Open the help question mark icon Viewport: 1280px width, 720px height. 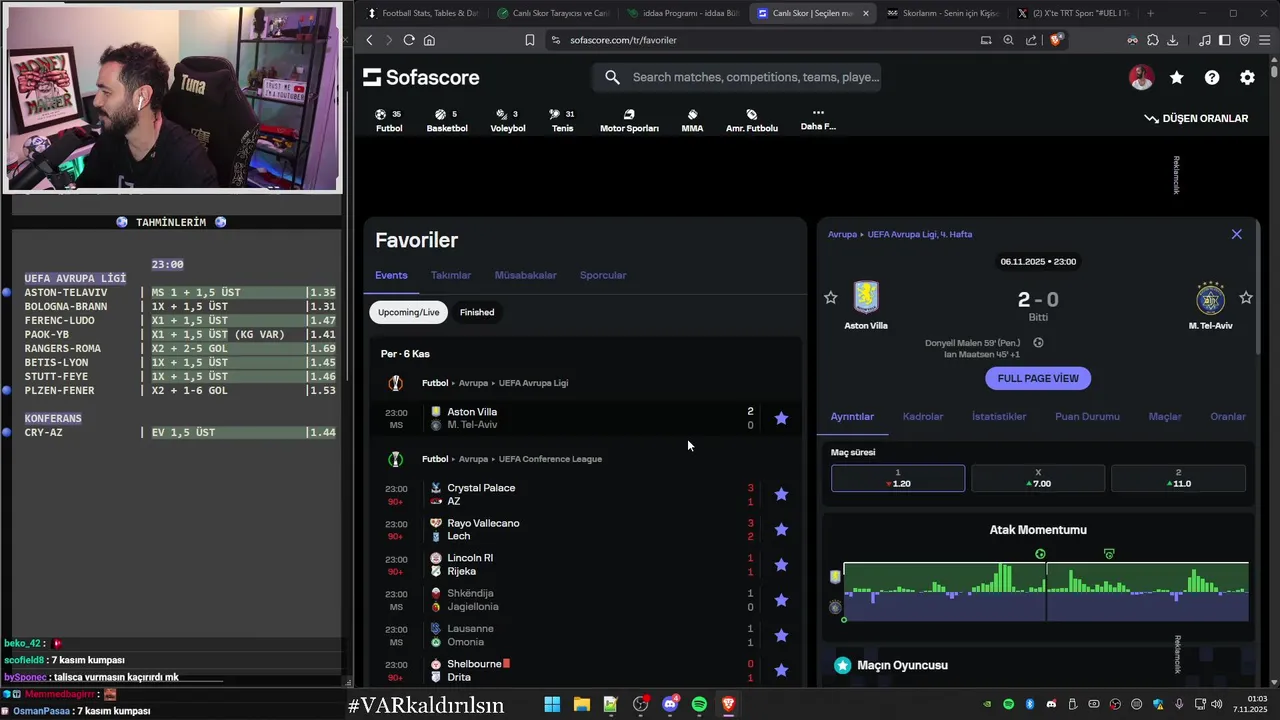click(1212, 78)
